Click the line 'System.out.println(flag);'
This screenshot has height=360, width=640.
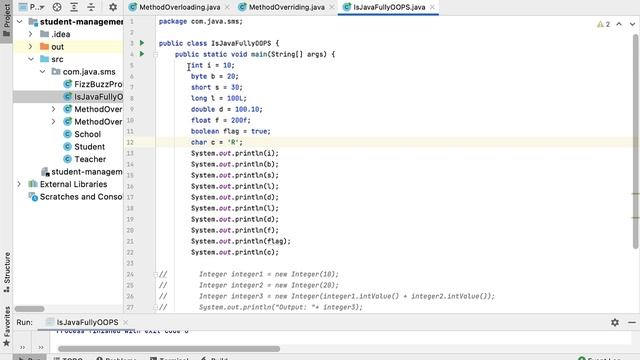(x=241, y=242)
